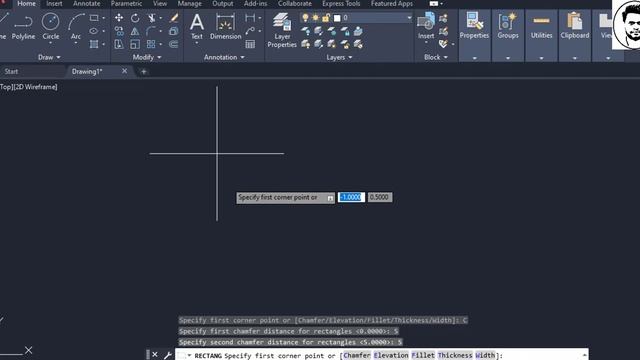Open the Utilities panel button
The image size is (640, 360).
(x=541, y=36)
